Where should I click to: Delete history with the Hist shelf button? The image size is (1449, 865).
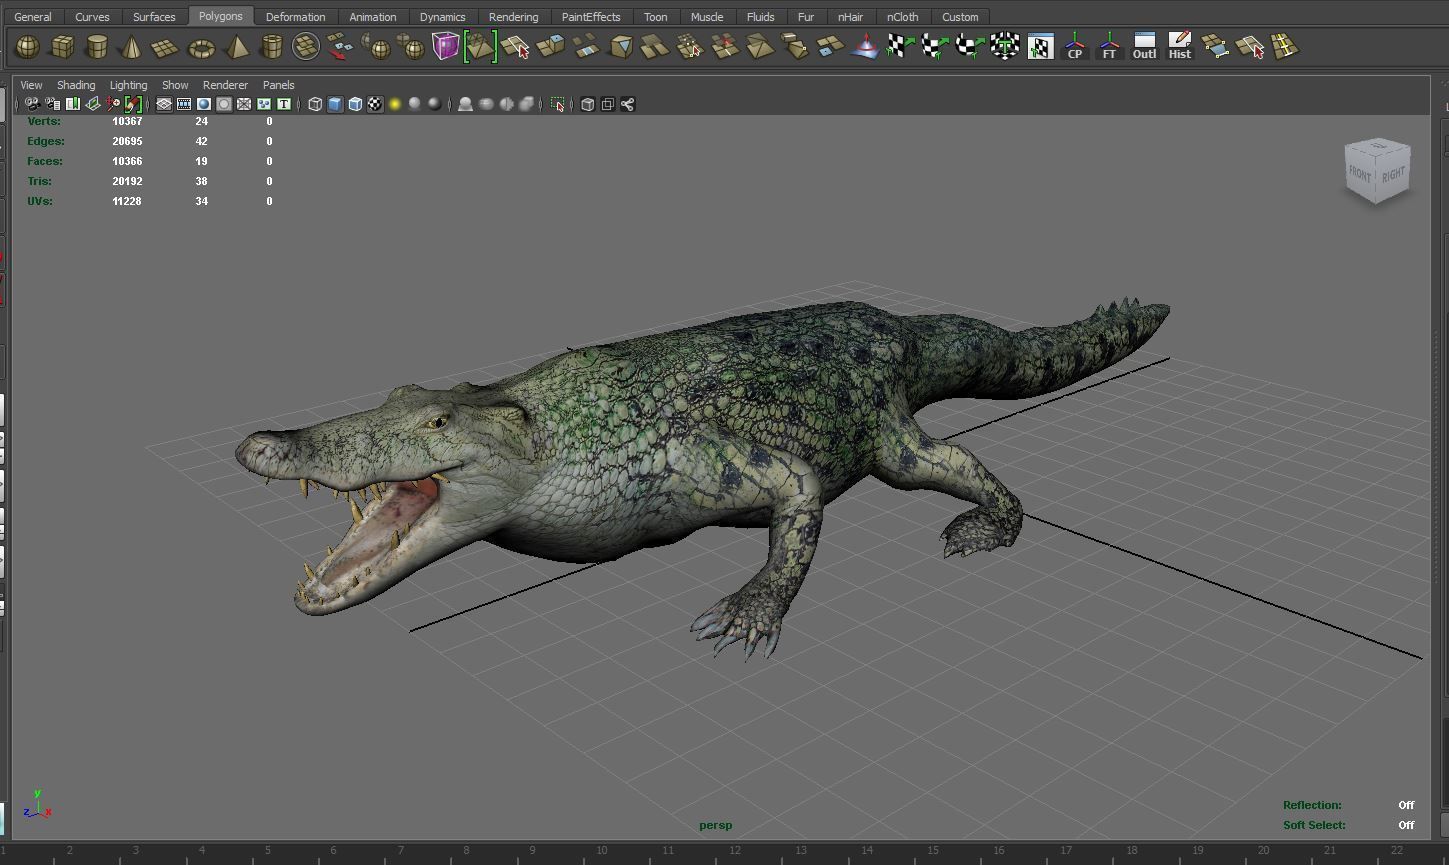(x=1180, y=46)
